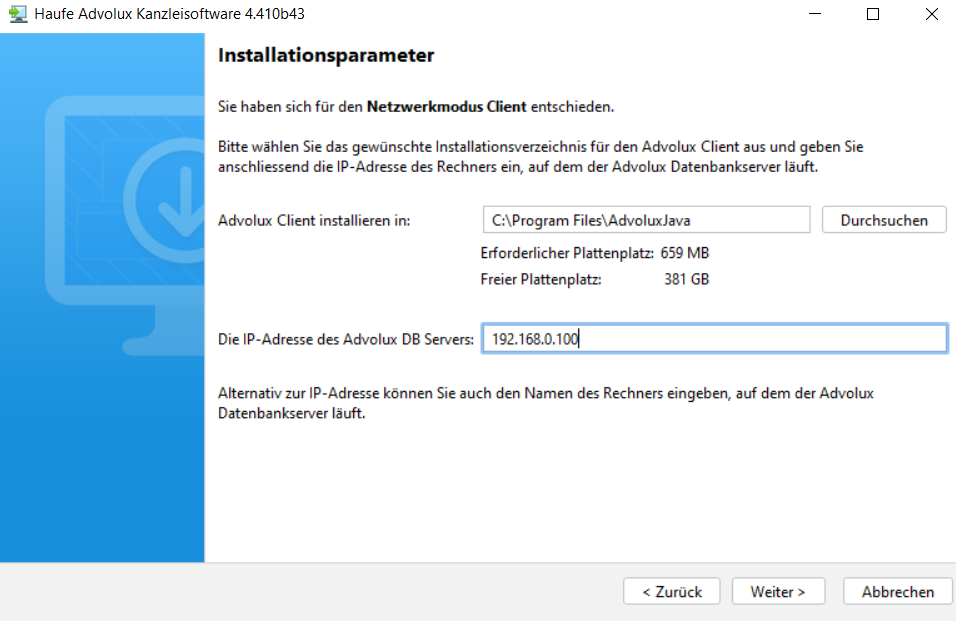This screenshot has width=956, height=621.
Task: Click 'Die IP-Adresse des Advolux DB Servers:' label
Action: click(x=346, y=339)
